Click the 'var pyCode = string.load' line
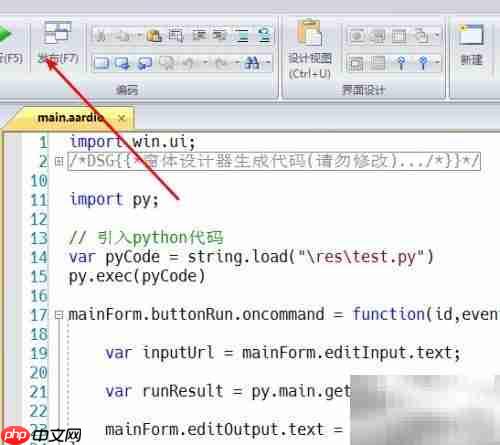500x445 pixels. point(251,257)
